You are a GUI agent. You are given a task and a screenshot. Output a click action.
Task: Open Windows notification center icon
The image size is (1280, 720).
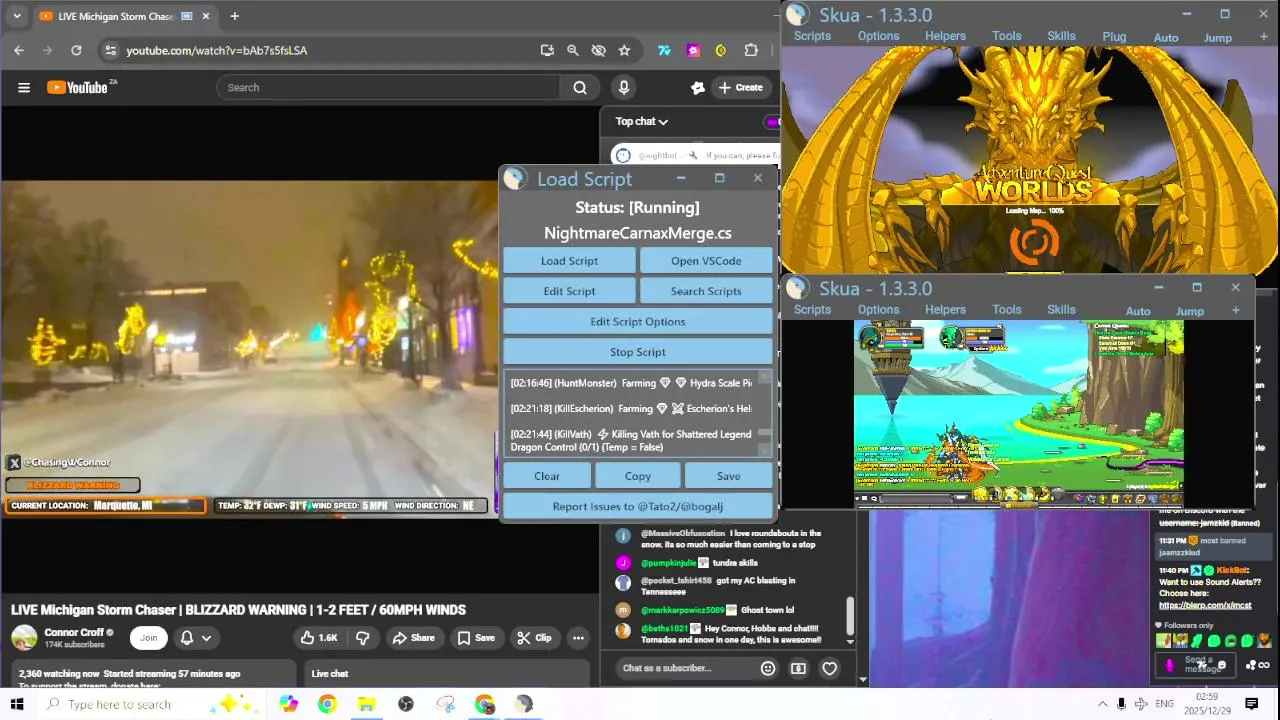pyautogui.click(x=1252, y=704)
